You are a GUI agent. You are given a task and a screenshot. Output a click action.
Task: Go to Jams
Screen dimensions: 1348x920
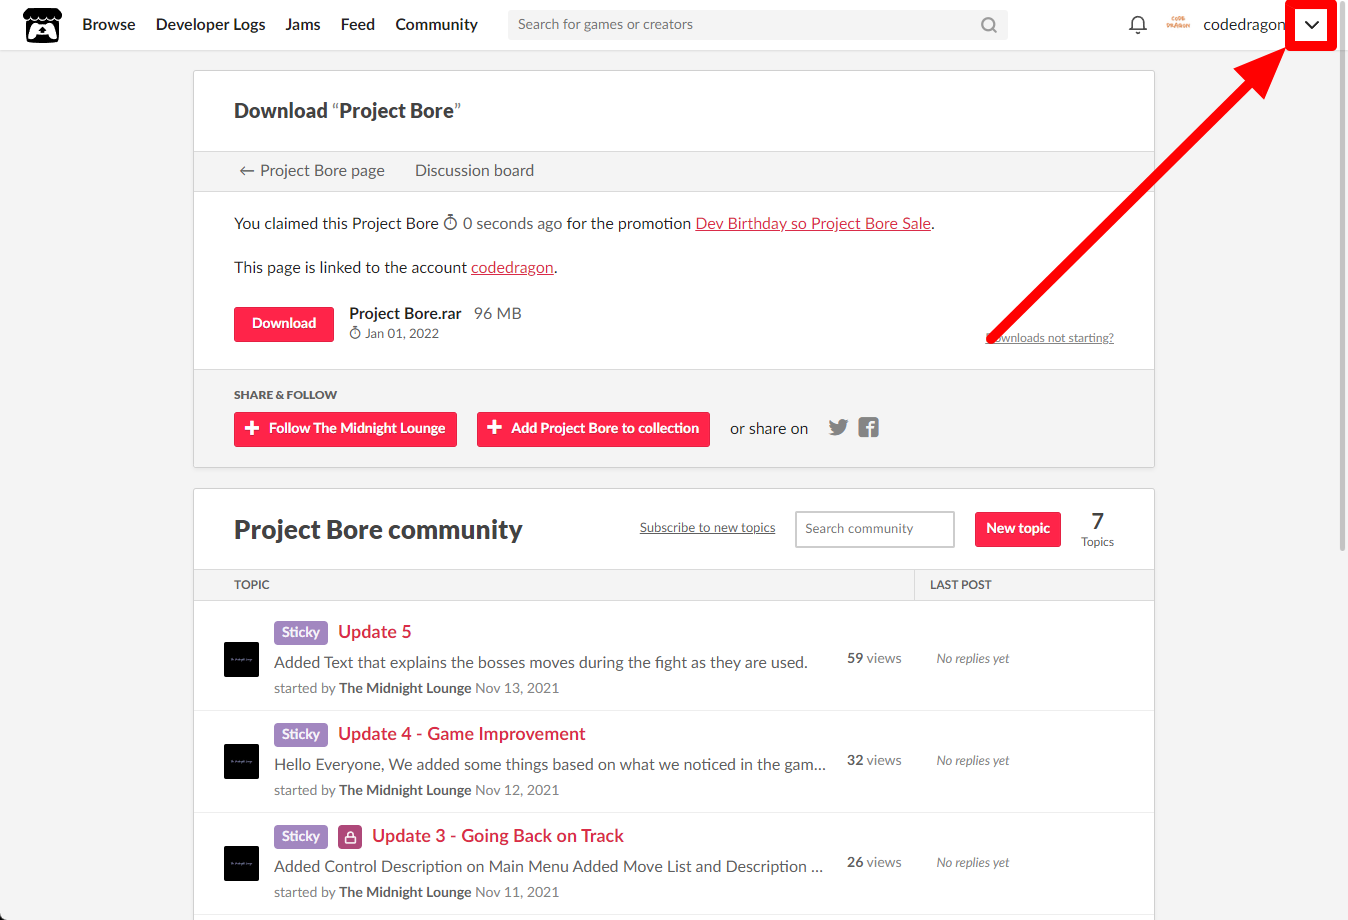point(303,25)
